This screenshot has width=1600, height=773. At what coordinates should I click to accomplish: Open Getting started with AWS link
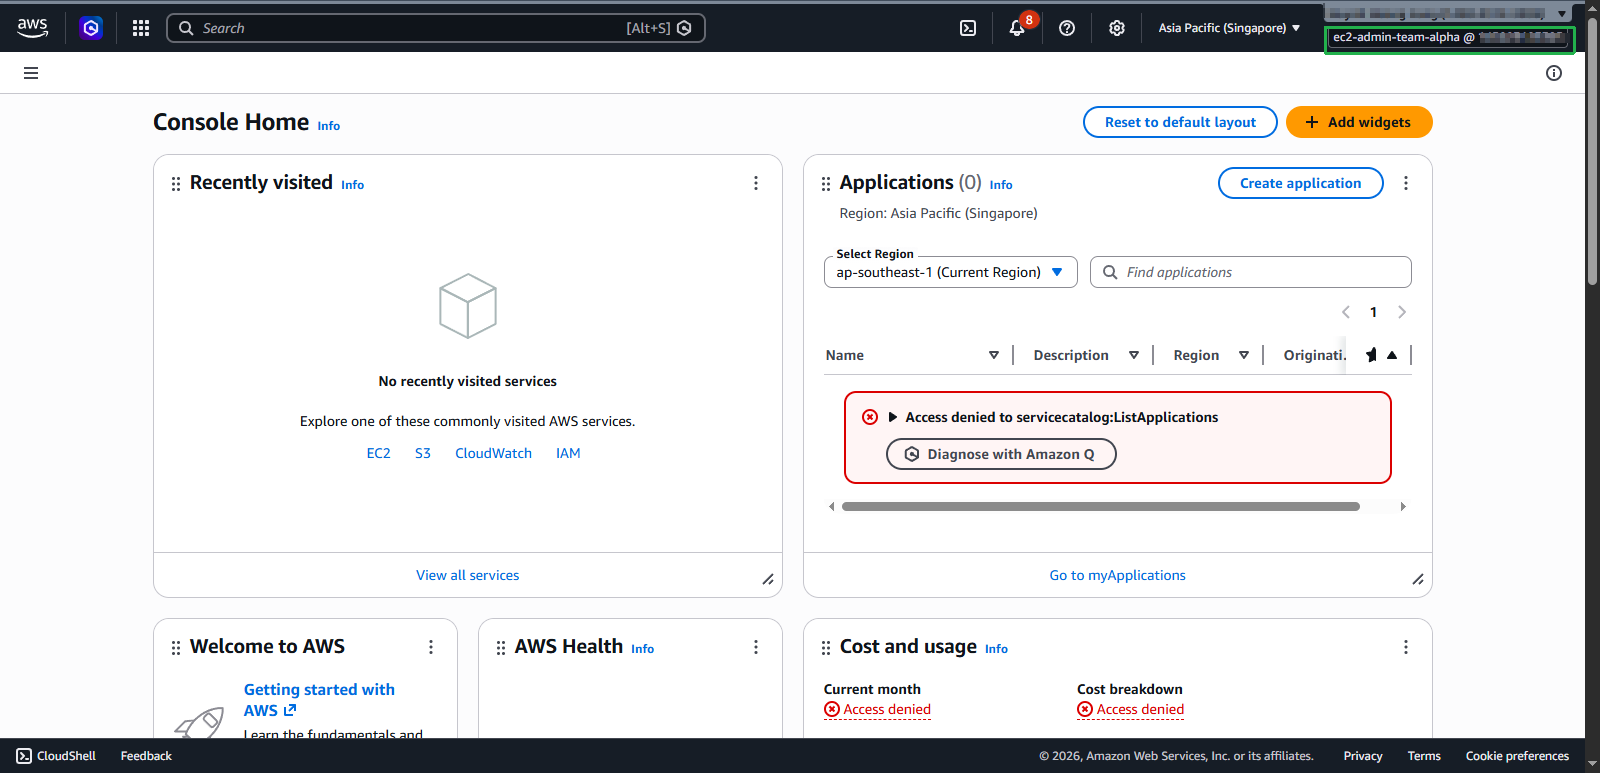click(319, 700)
